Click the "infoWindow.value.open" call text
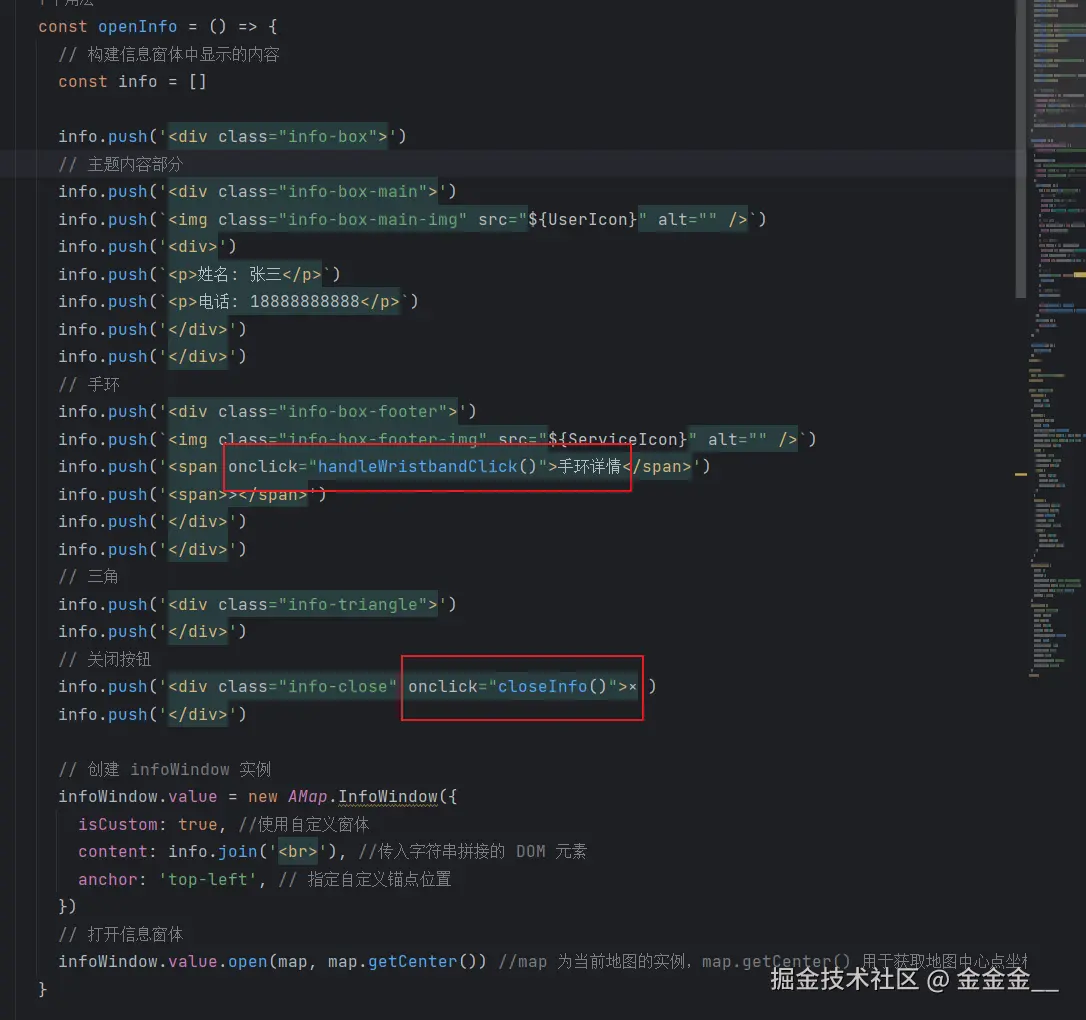 163,961
